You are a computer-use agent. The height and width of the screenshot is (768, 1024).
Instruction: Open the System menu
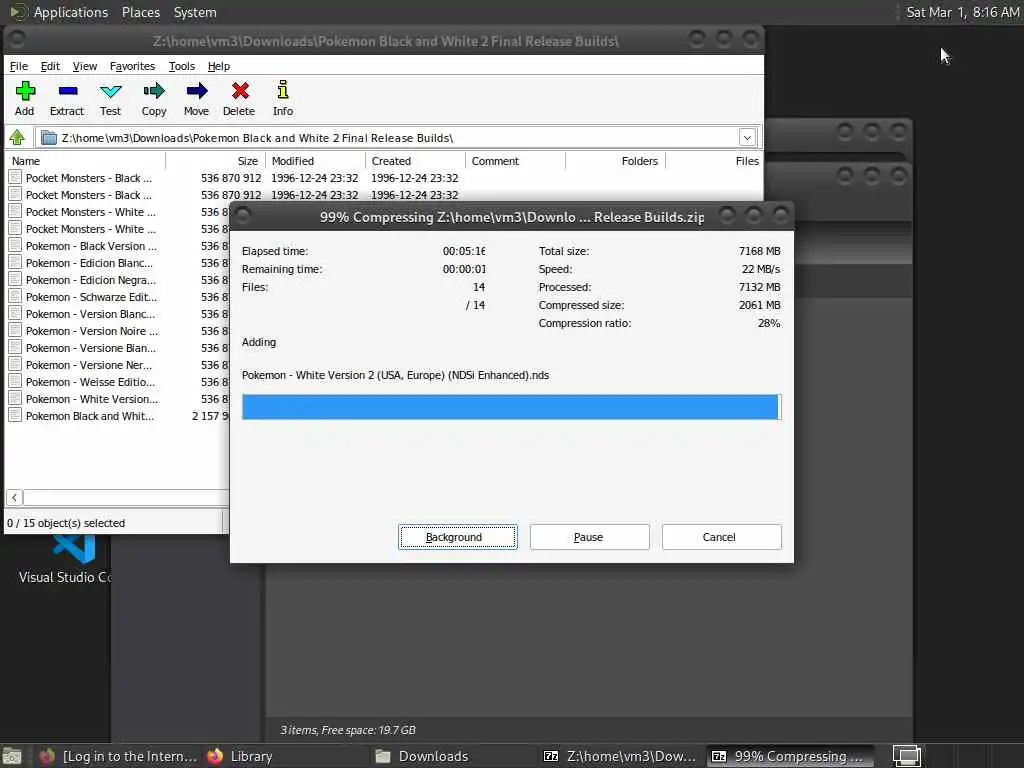coord(195,12)
